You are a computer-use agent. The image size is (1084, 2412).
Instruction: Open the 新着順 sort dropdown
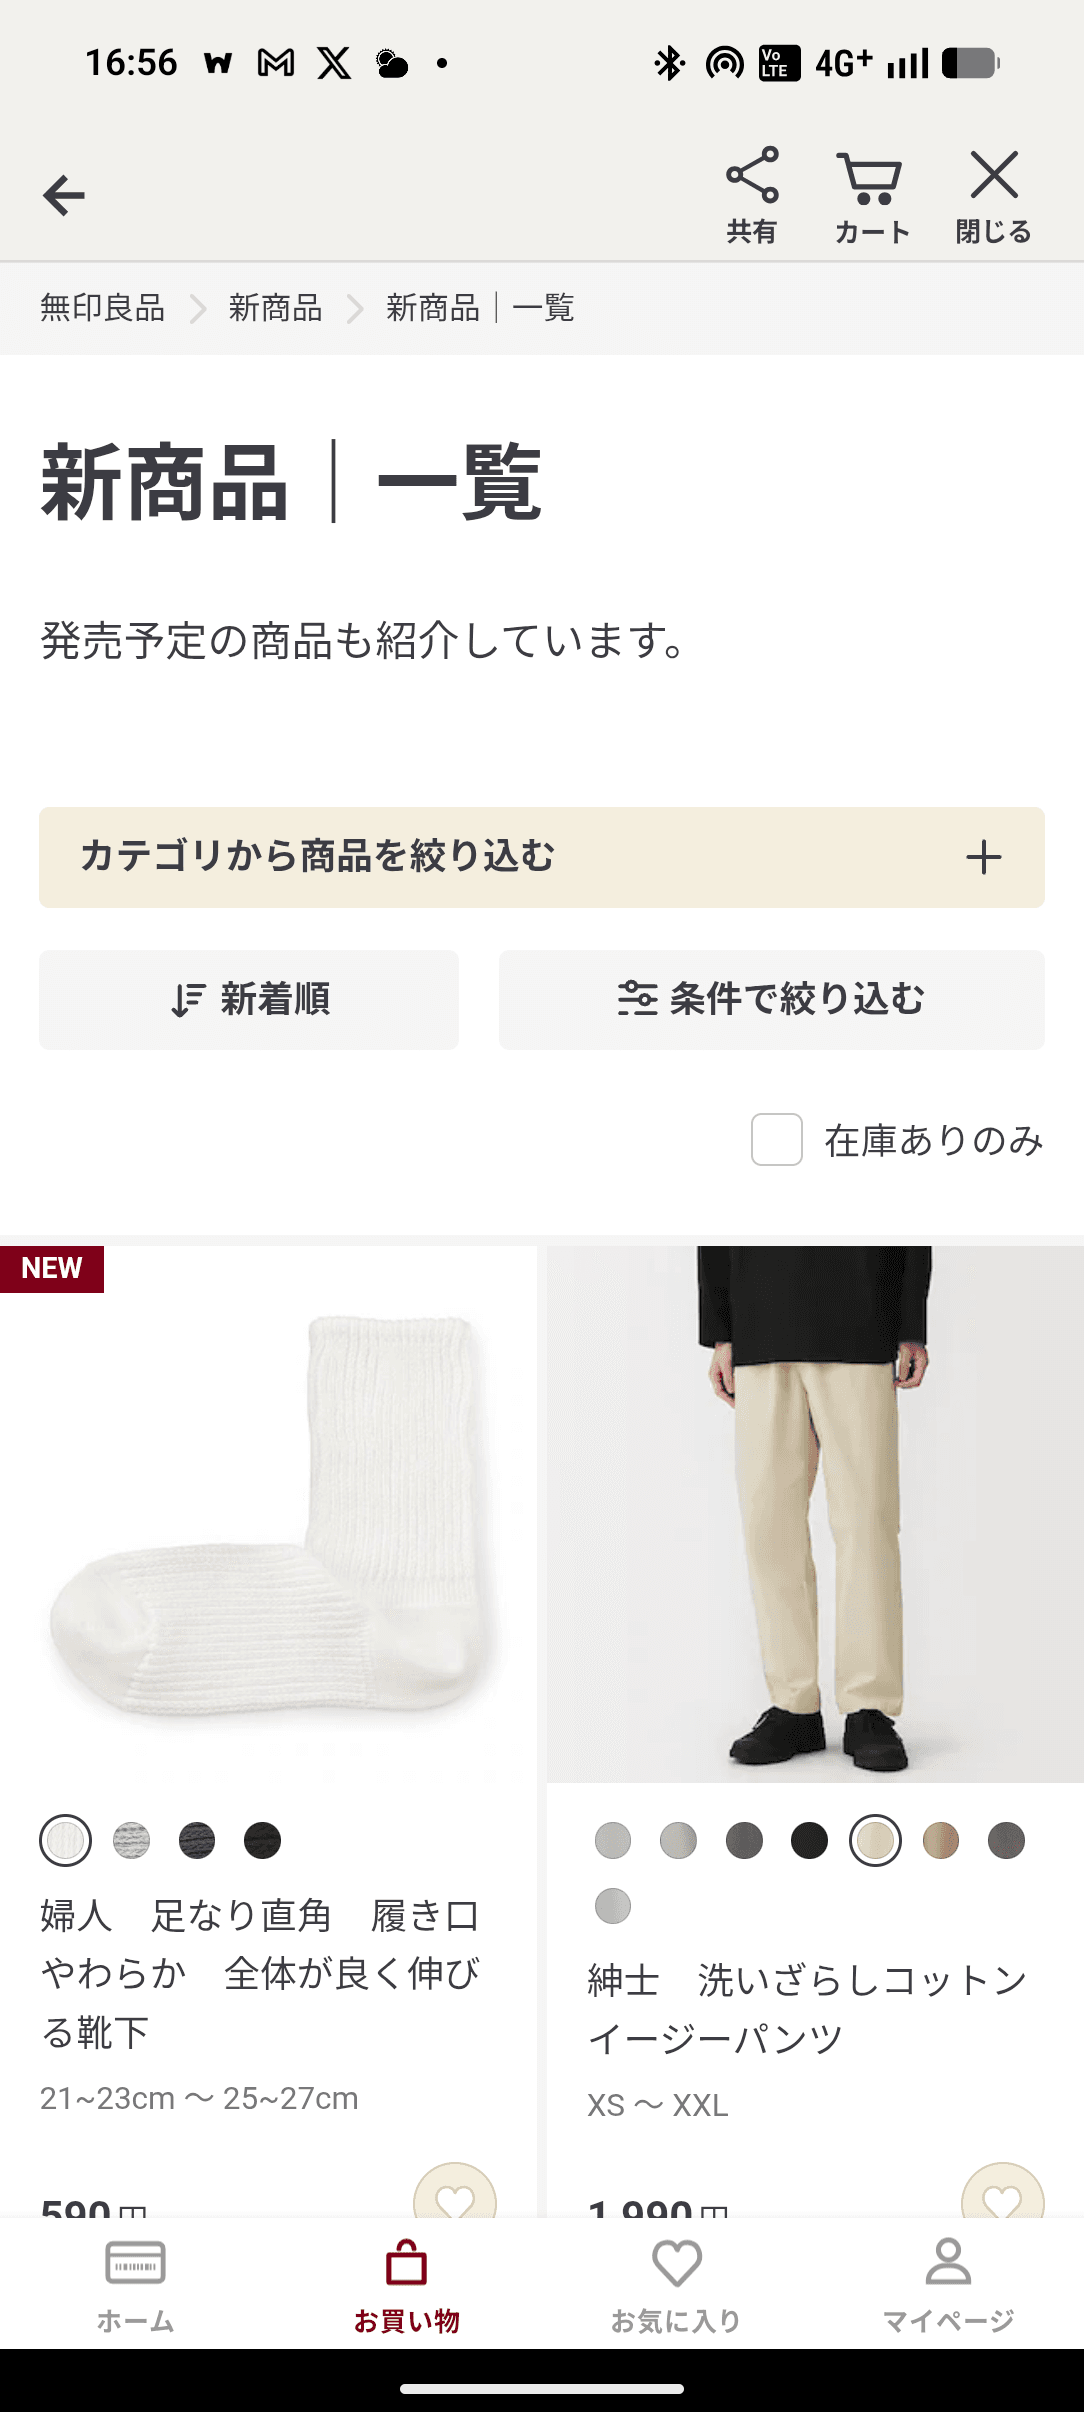point(249,1000)
